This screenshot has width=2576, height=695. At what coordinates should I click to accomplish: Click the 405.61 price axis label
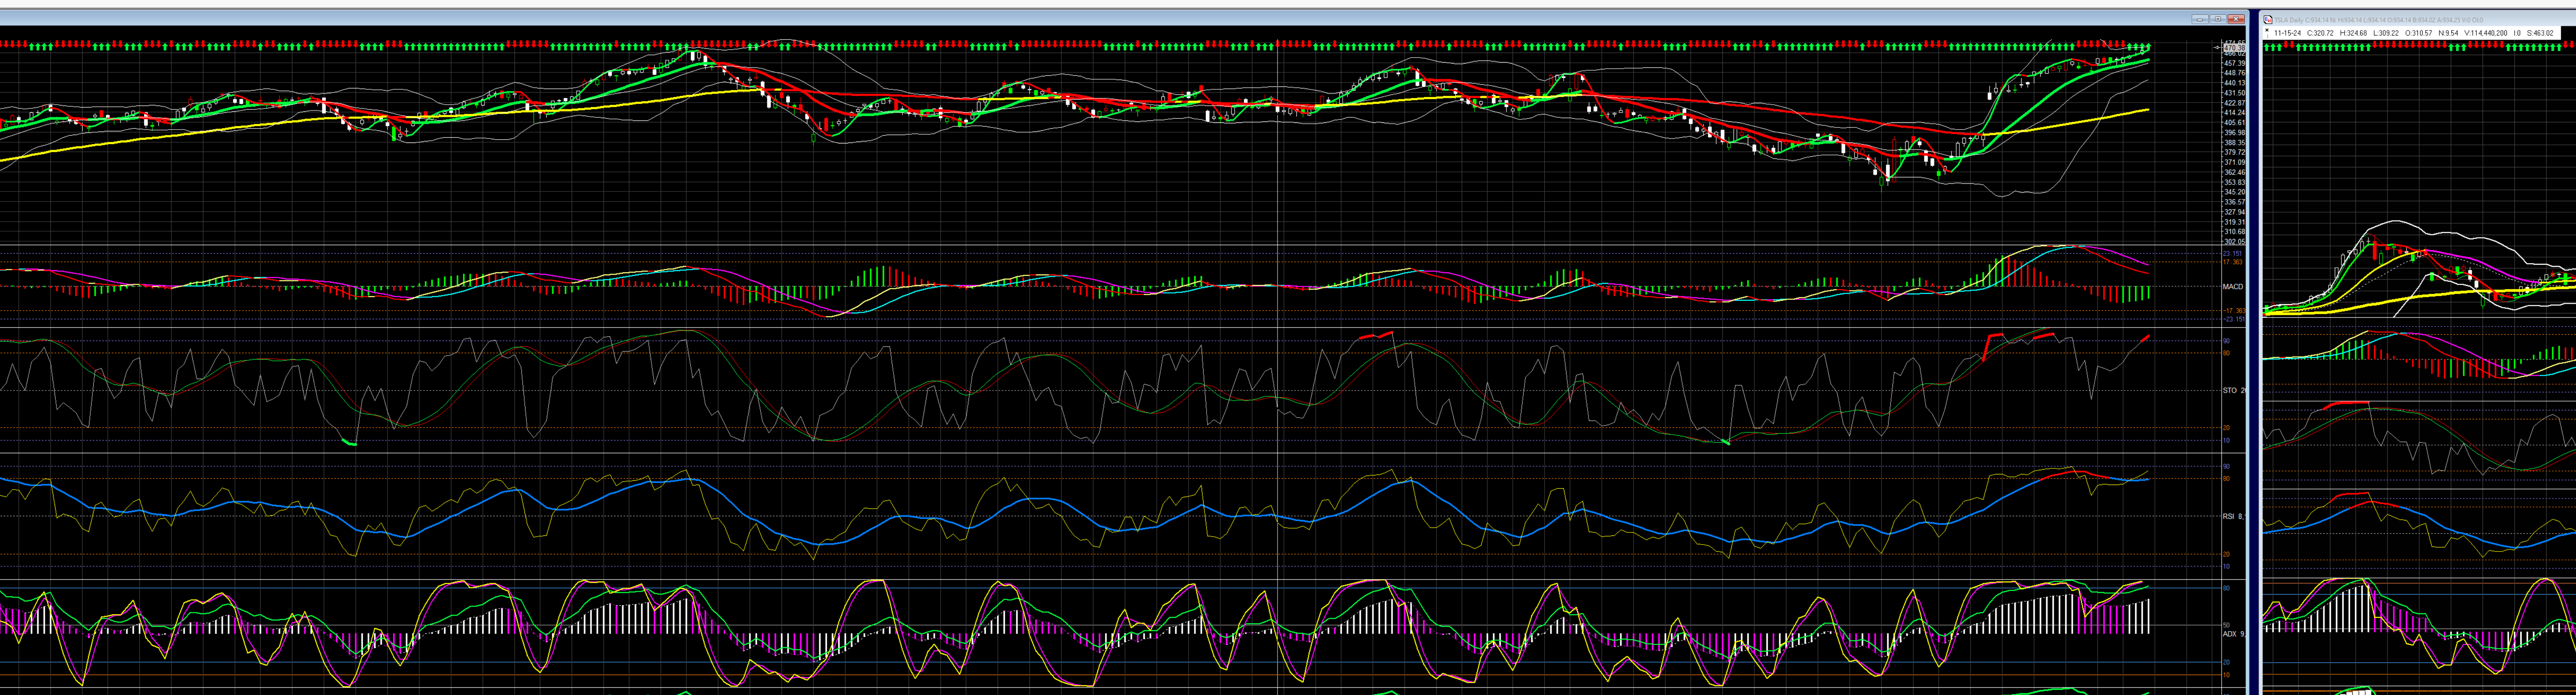tap(2235, 123)
